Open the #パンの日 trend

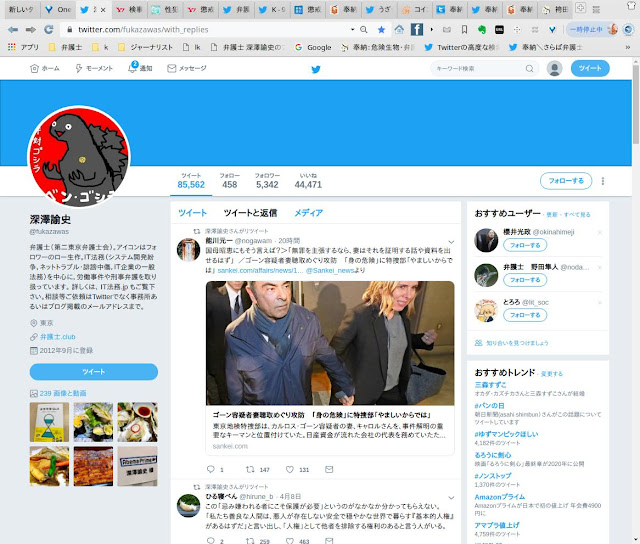489,405
